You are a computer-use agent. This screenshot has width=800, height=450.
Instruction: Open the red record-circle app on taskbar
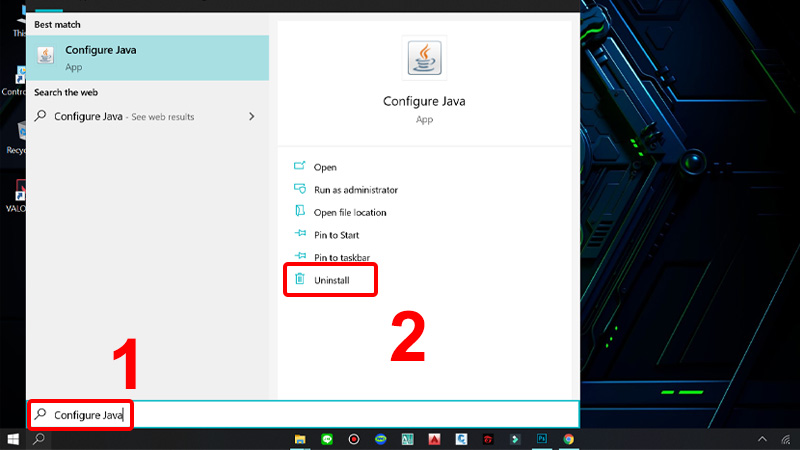coord(354,439)
